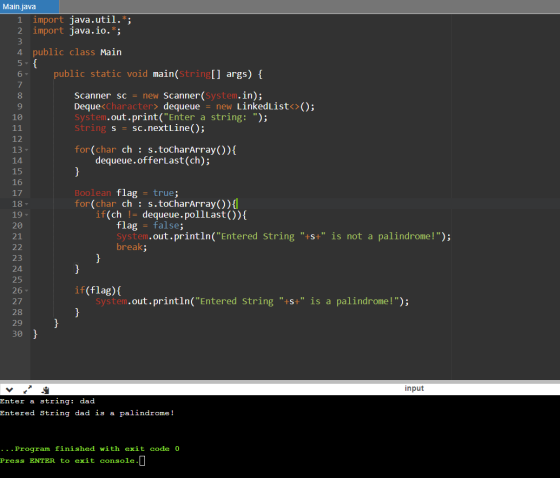This screenshot has height=478, width=560.
Task: Click on 'flag = false;' statement
Action: tap(150, 225)
